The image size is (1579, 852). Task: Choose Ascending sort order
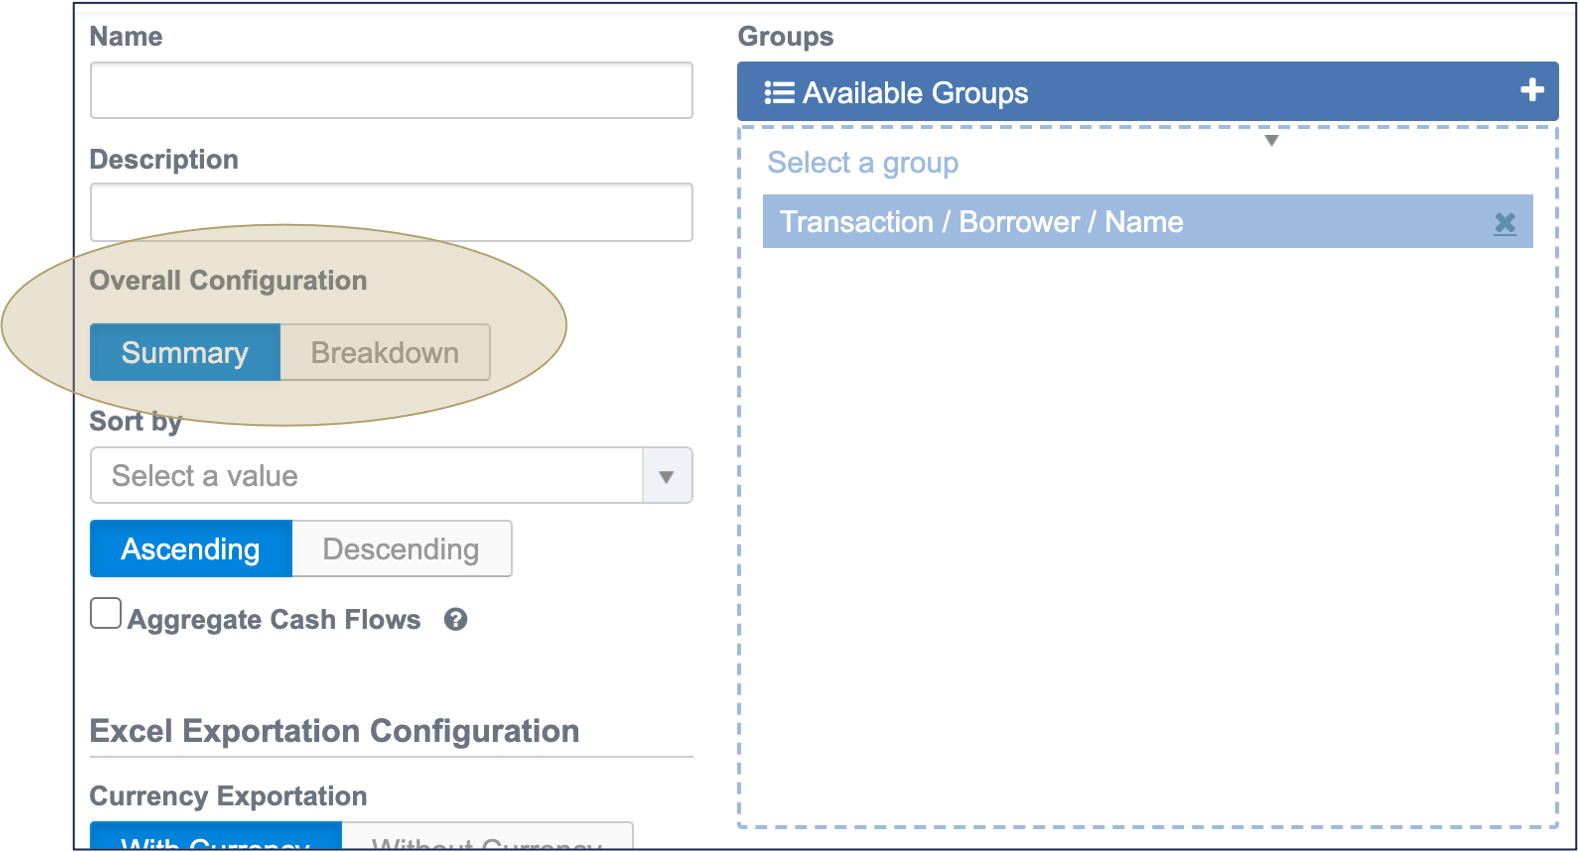[x=191, y=549]
